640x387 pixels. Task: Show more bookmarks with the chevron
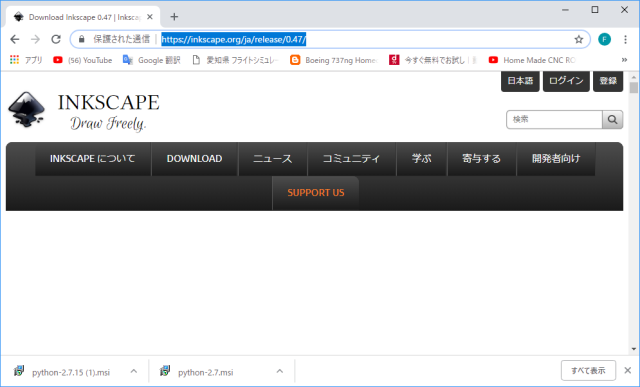coord(624,60)
